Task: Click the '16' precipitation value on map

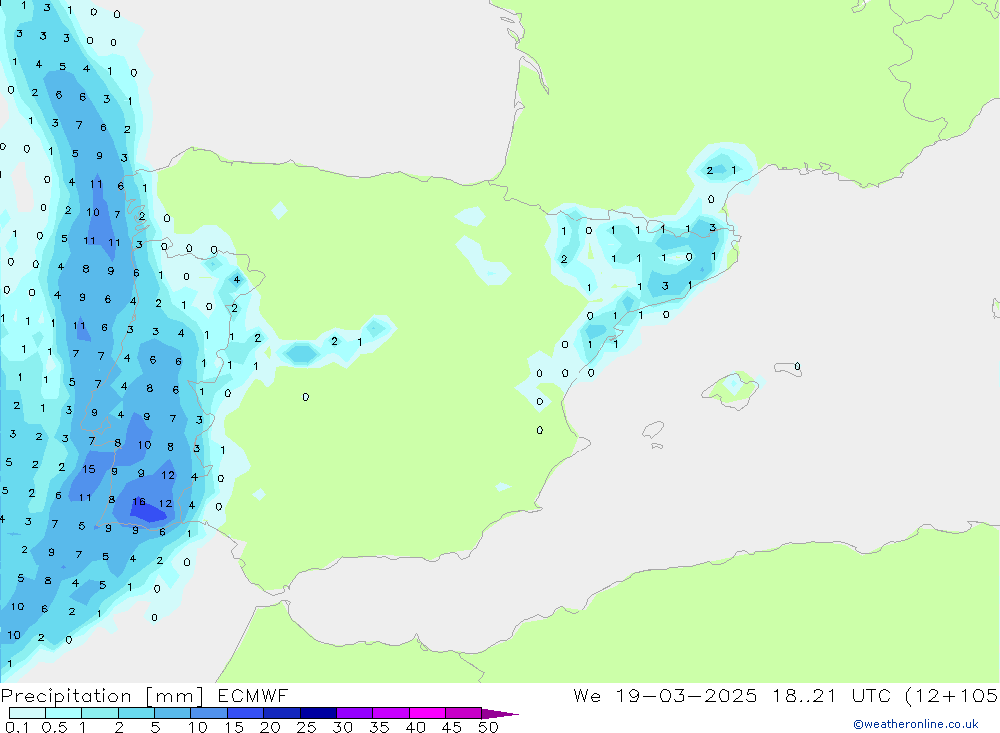Action: coord(139,502)
